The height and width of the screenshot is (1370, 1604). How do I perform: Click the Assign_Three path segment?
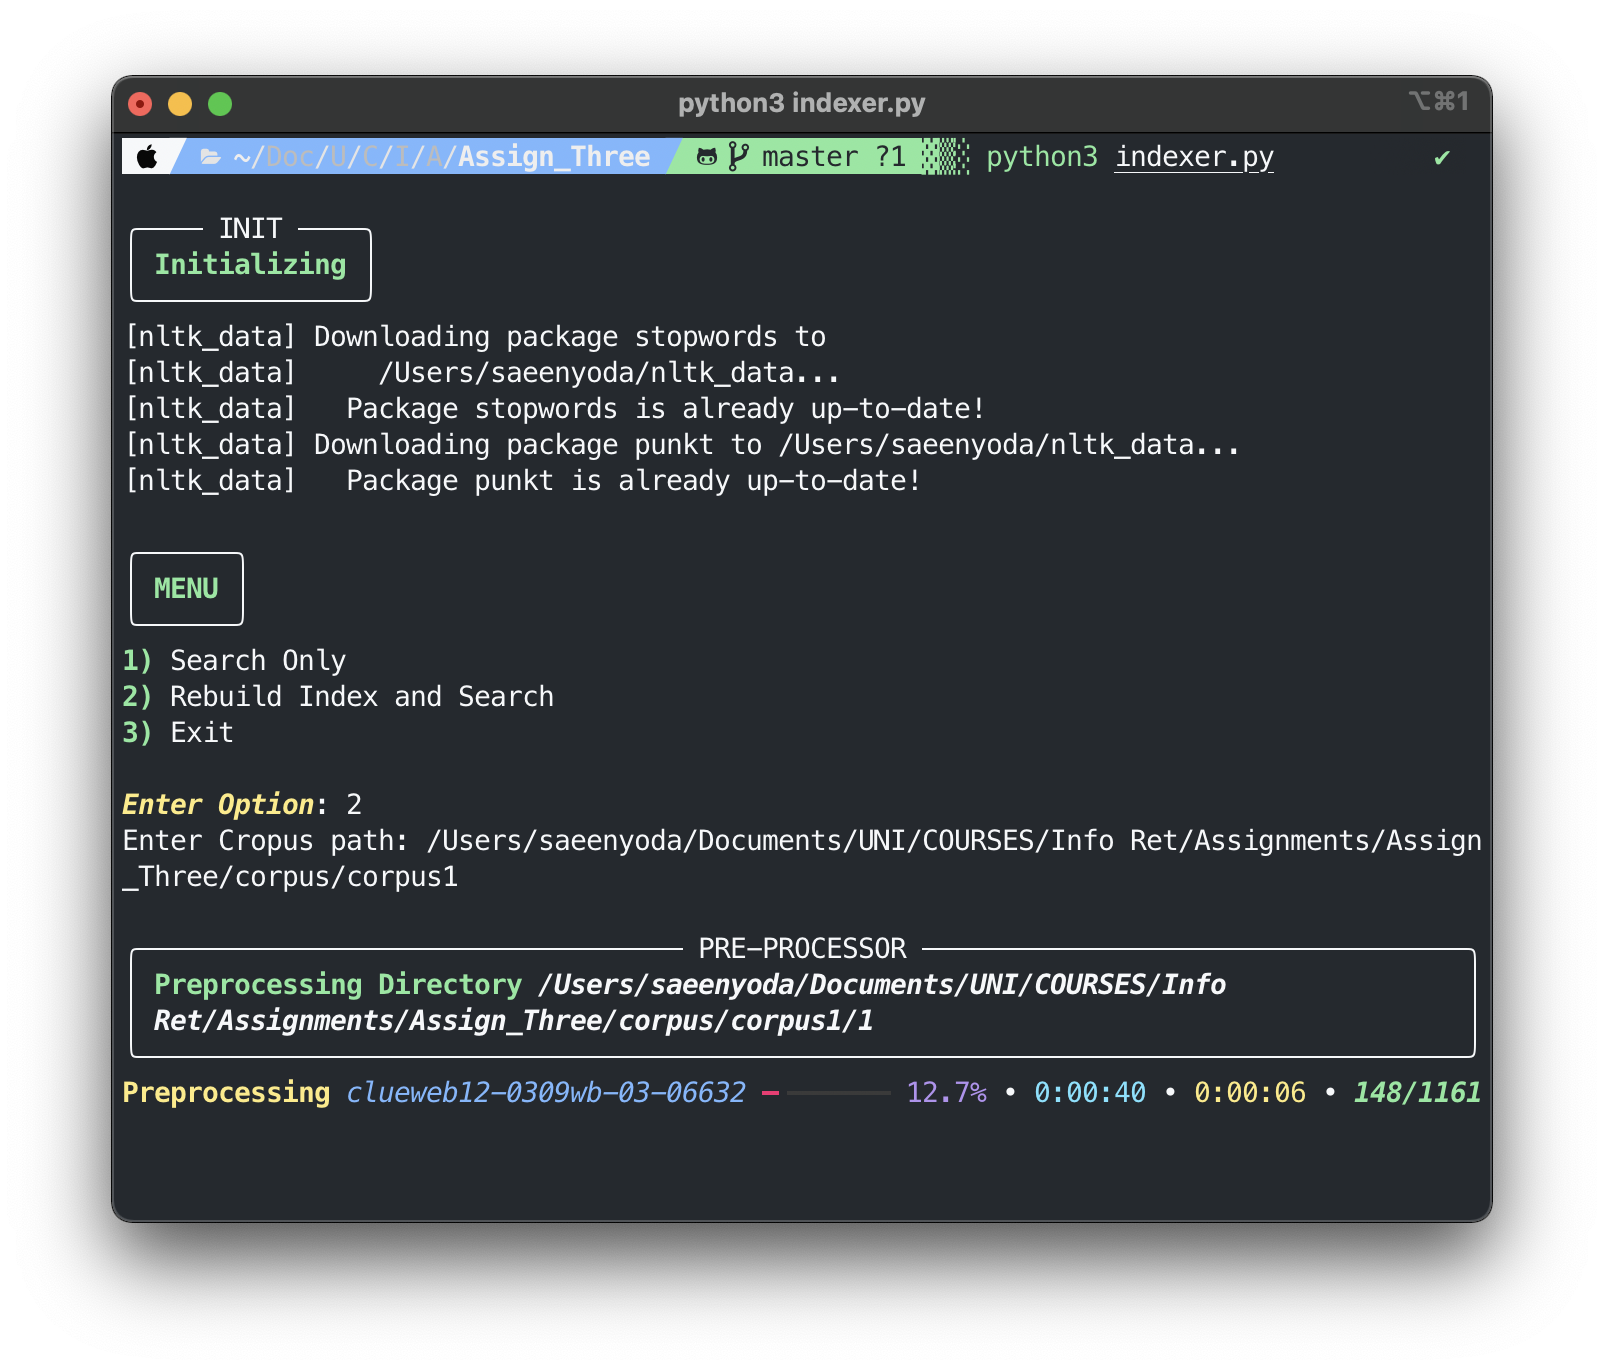(554, 157)
